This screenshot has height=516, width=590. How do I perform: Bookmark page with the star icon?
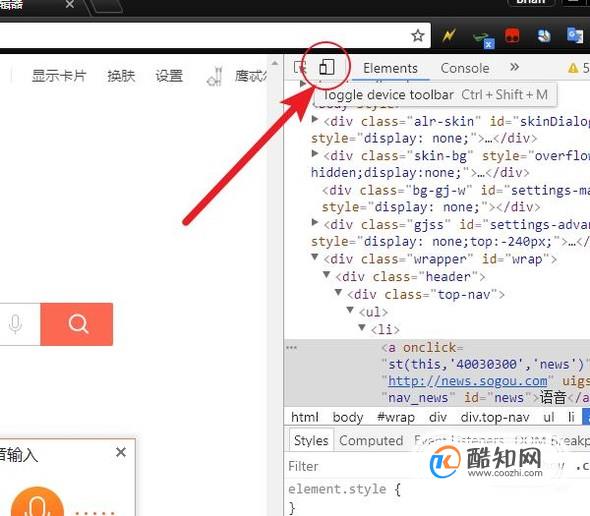coord(418,36)
